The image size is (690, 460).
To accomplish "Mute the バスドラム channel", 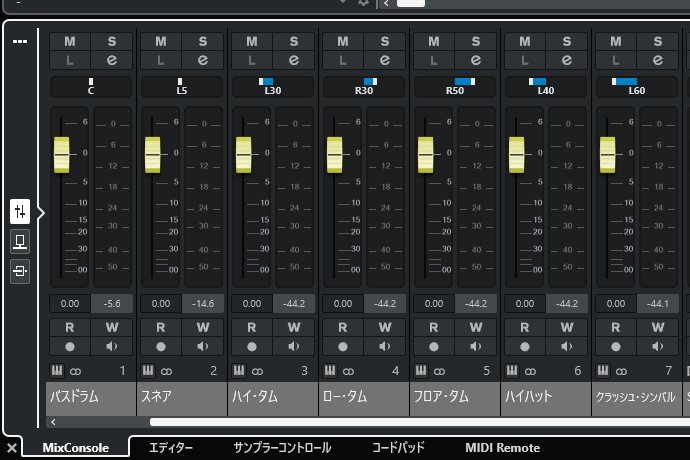I will pos(70,41).
